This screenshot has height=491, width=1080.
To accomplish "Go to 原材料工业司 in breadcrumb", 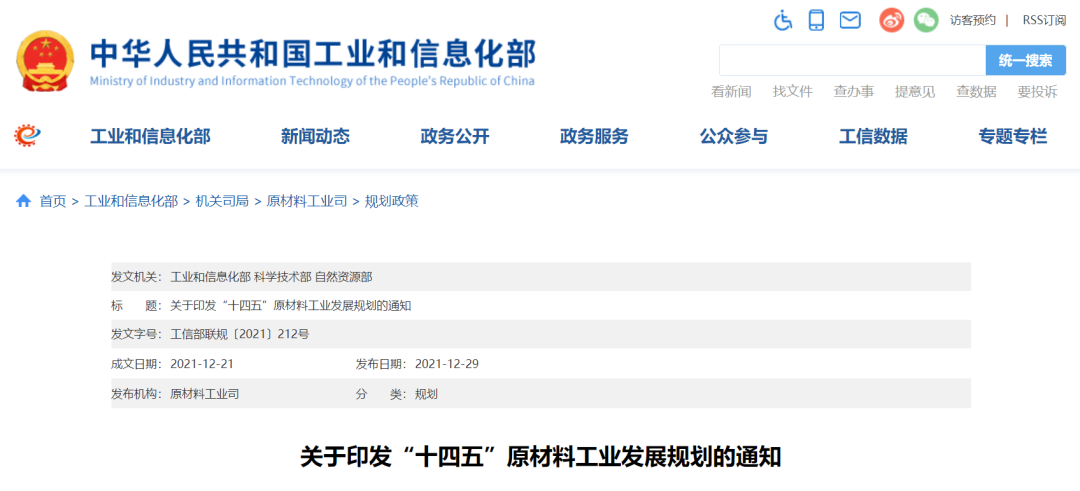I will click(306, 201).
